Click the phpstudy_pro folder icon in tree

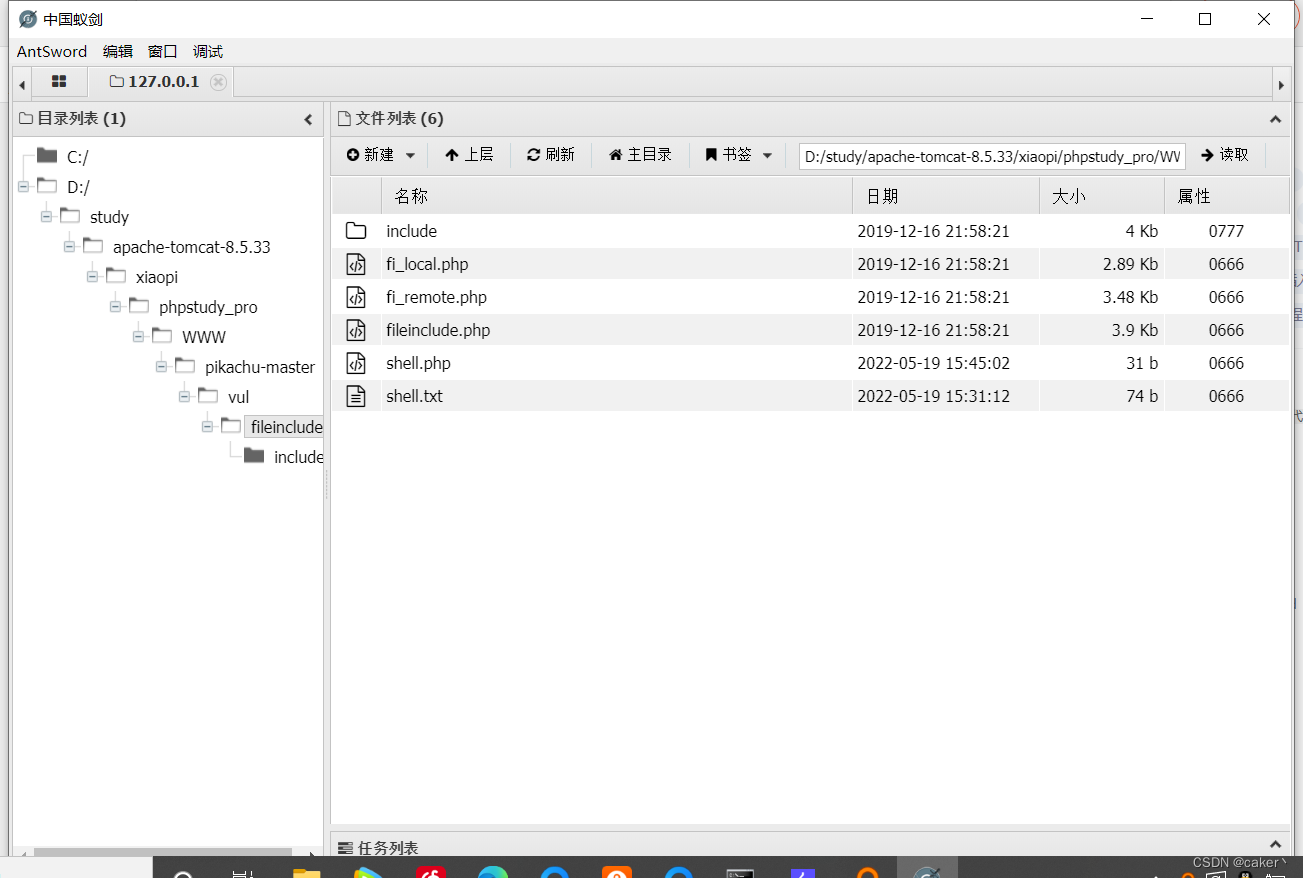tap(139, 305)
